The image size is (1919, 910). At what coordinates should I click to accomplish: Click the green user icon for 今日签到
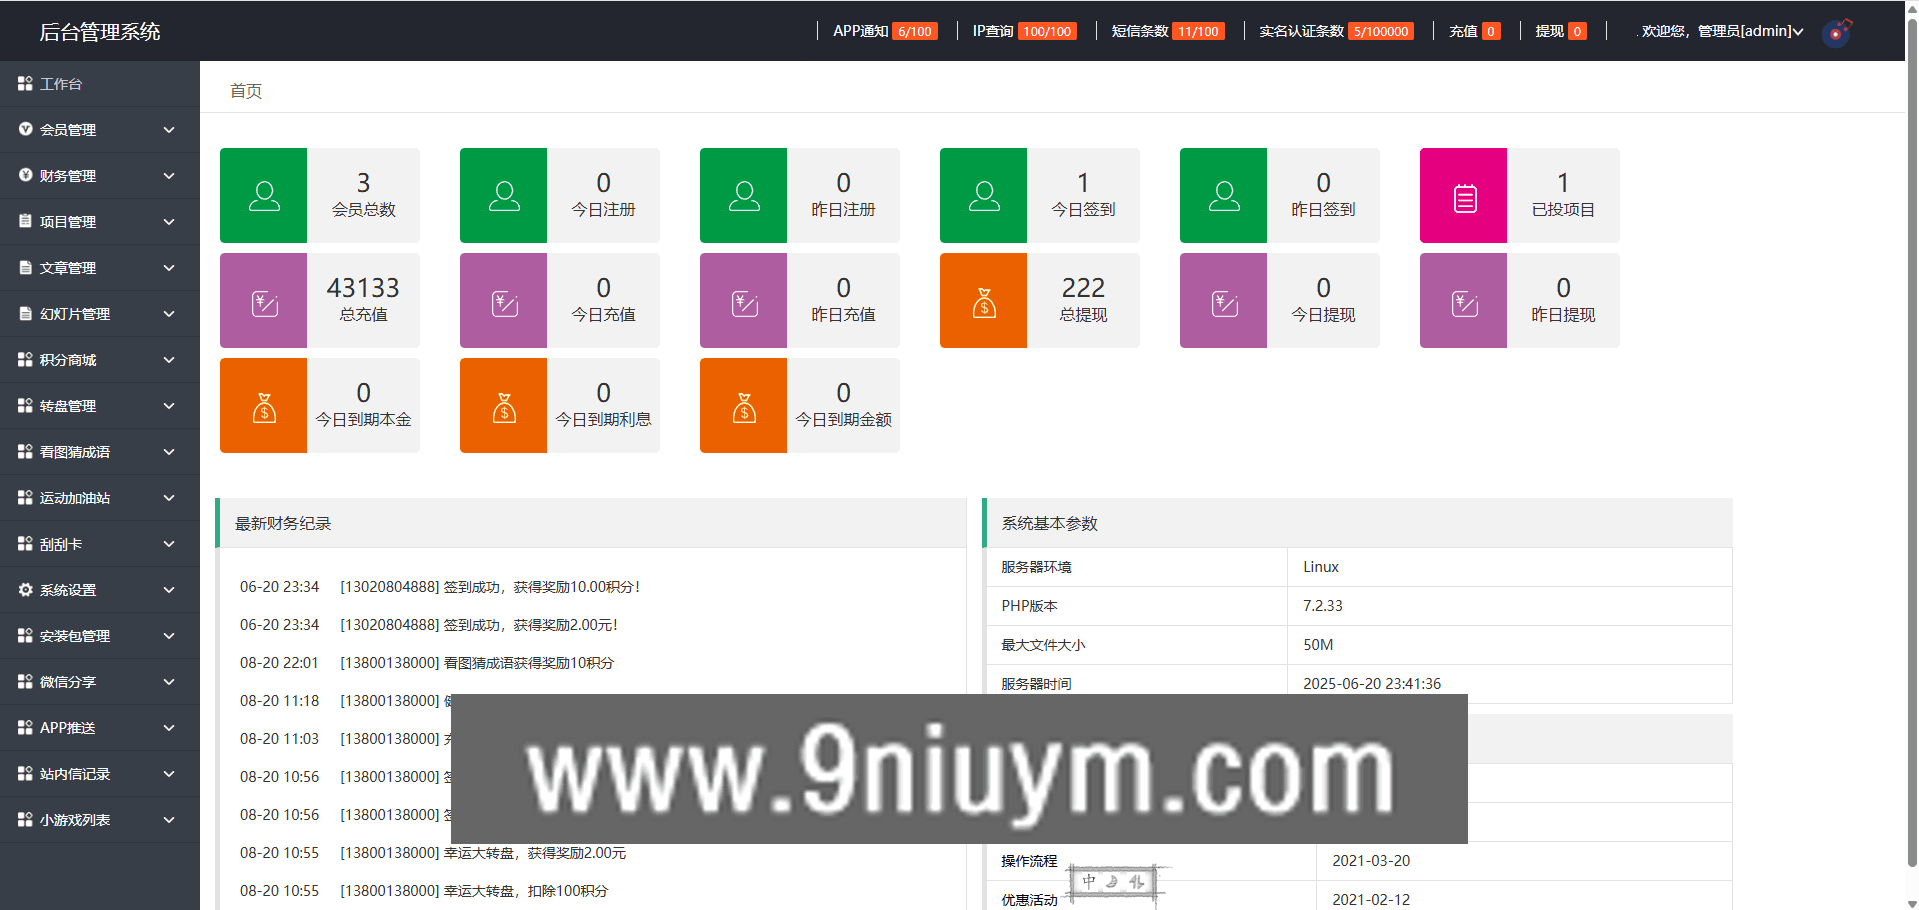pyautogui.click(x=984, y=196)
